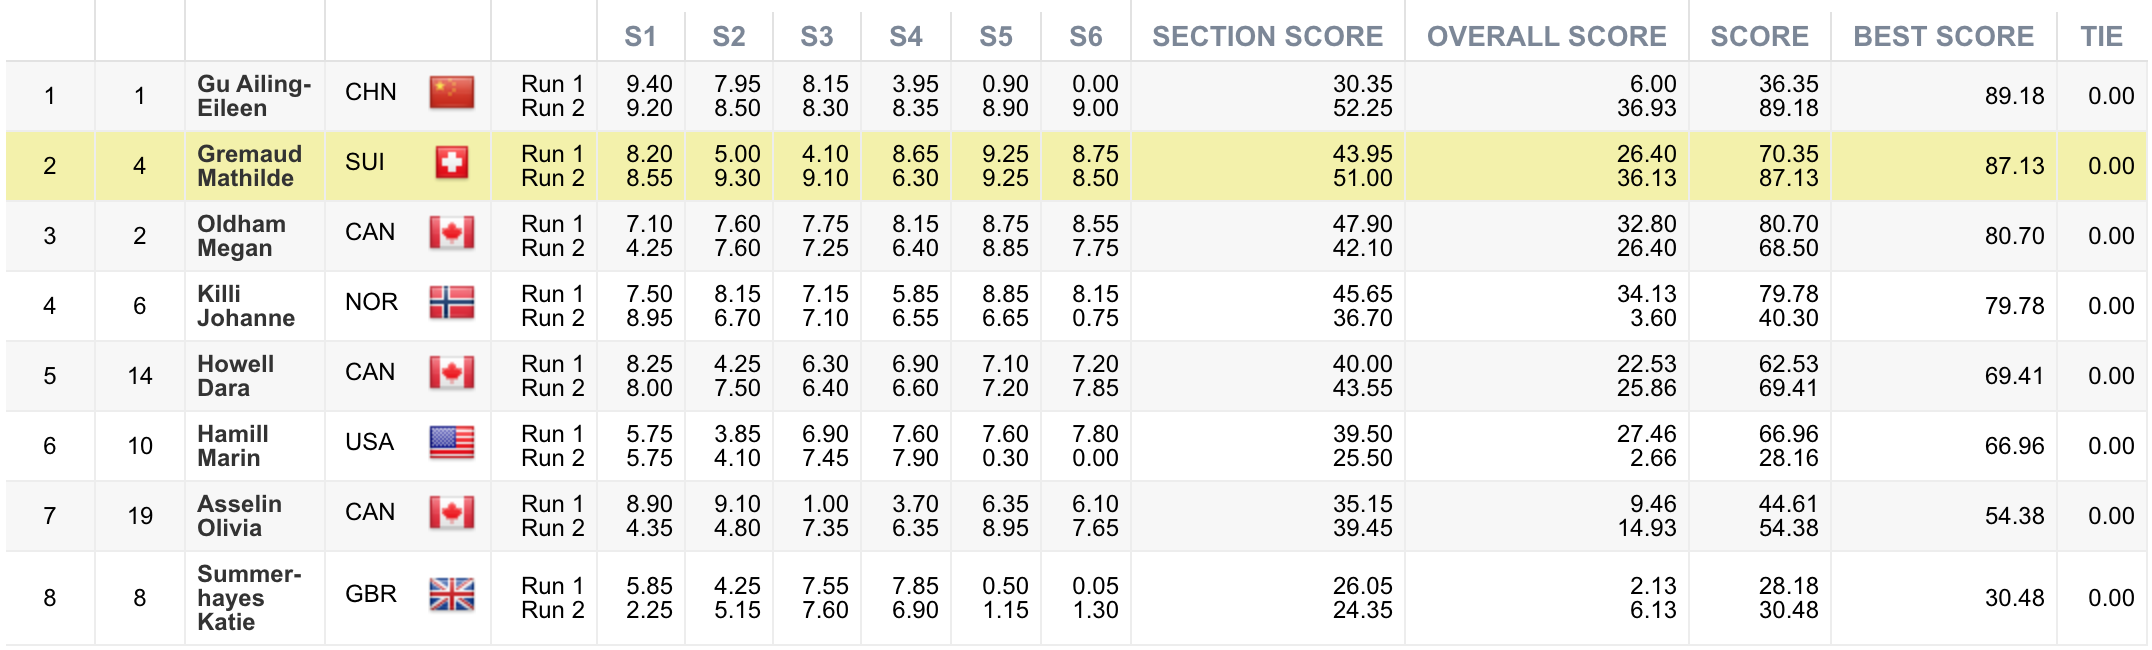Open Killi Johanne's athlete name
Image resolution: width=2152 pixels, height=650 pixels.
pyautogui.click(x=246, y=306)
